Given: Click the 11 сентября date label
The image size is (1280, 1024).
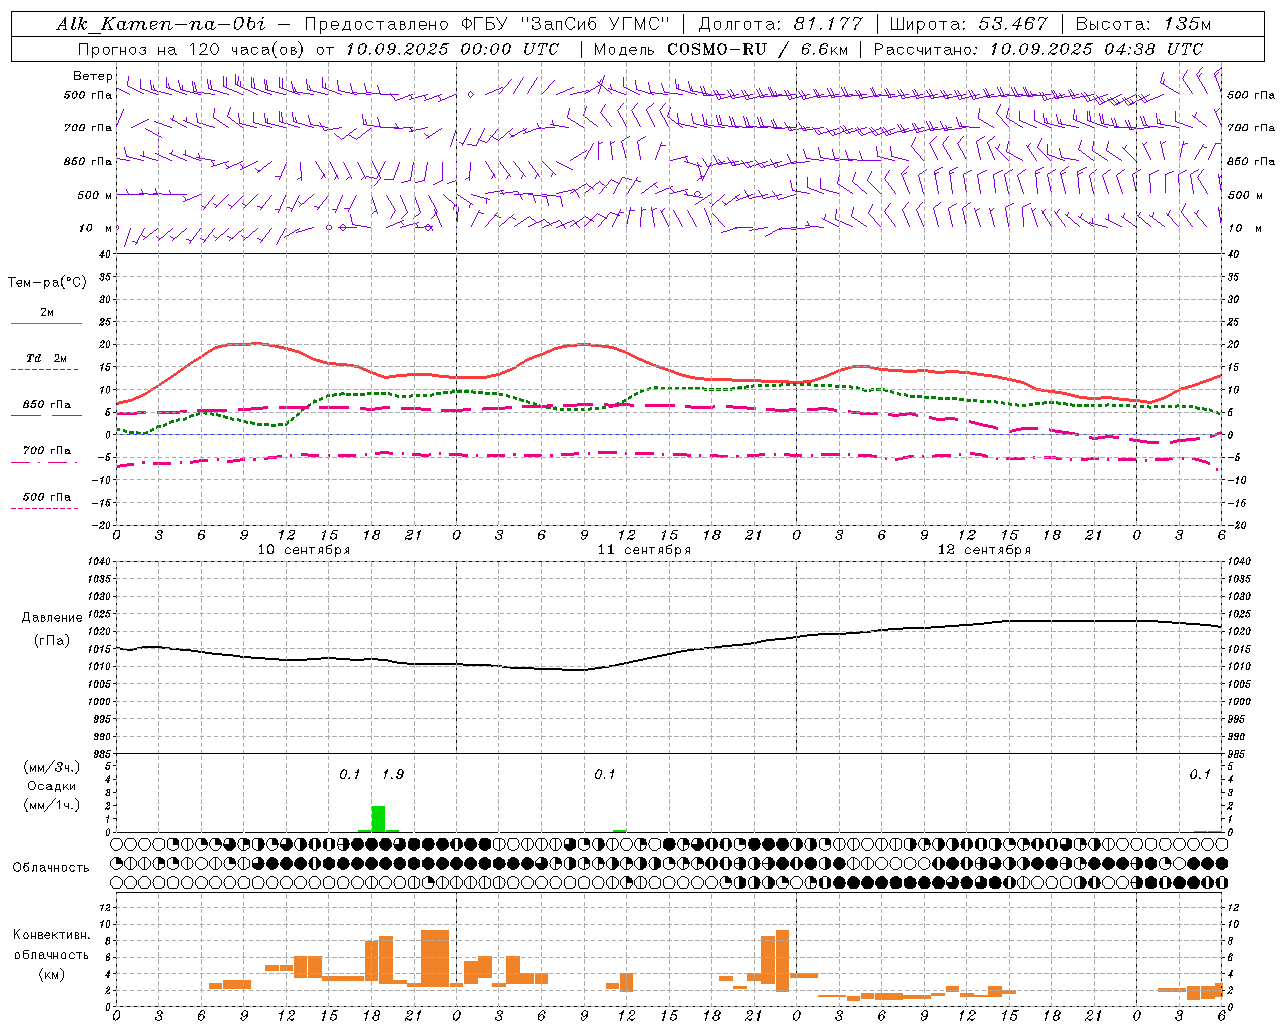Looking at the screenshot, I should 644,550.
